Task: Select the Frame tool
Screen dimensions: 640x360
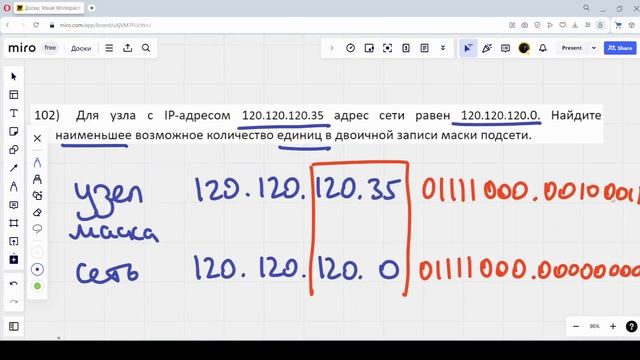Action: coord(13,223)
